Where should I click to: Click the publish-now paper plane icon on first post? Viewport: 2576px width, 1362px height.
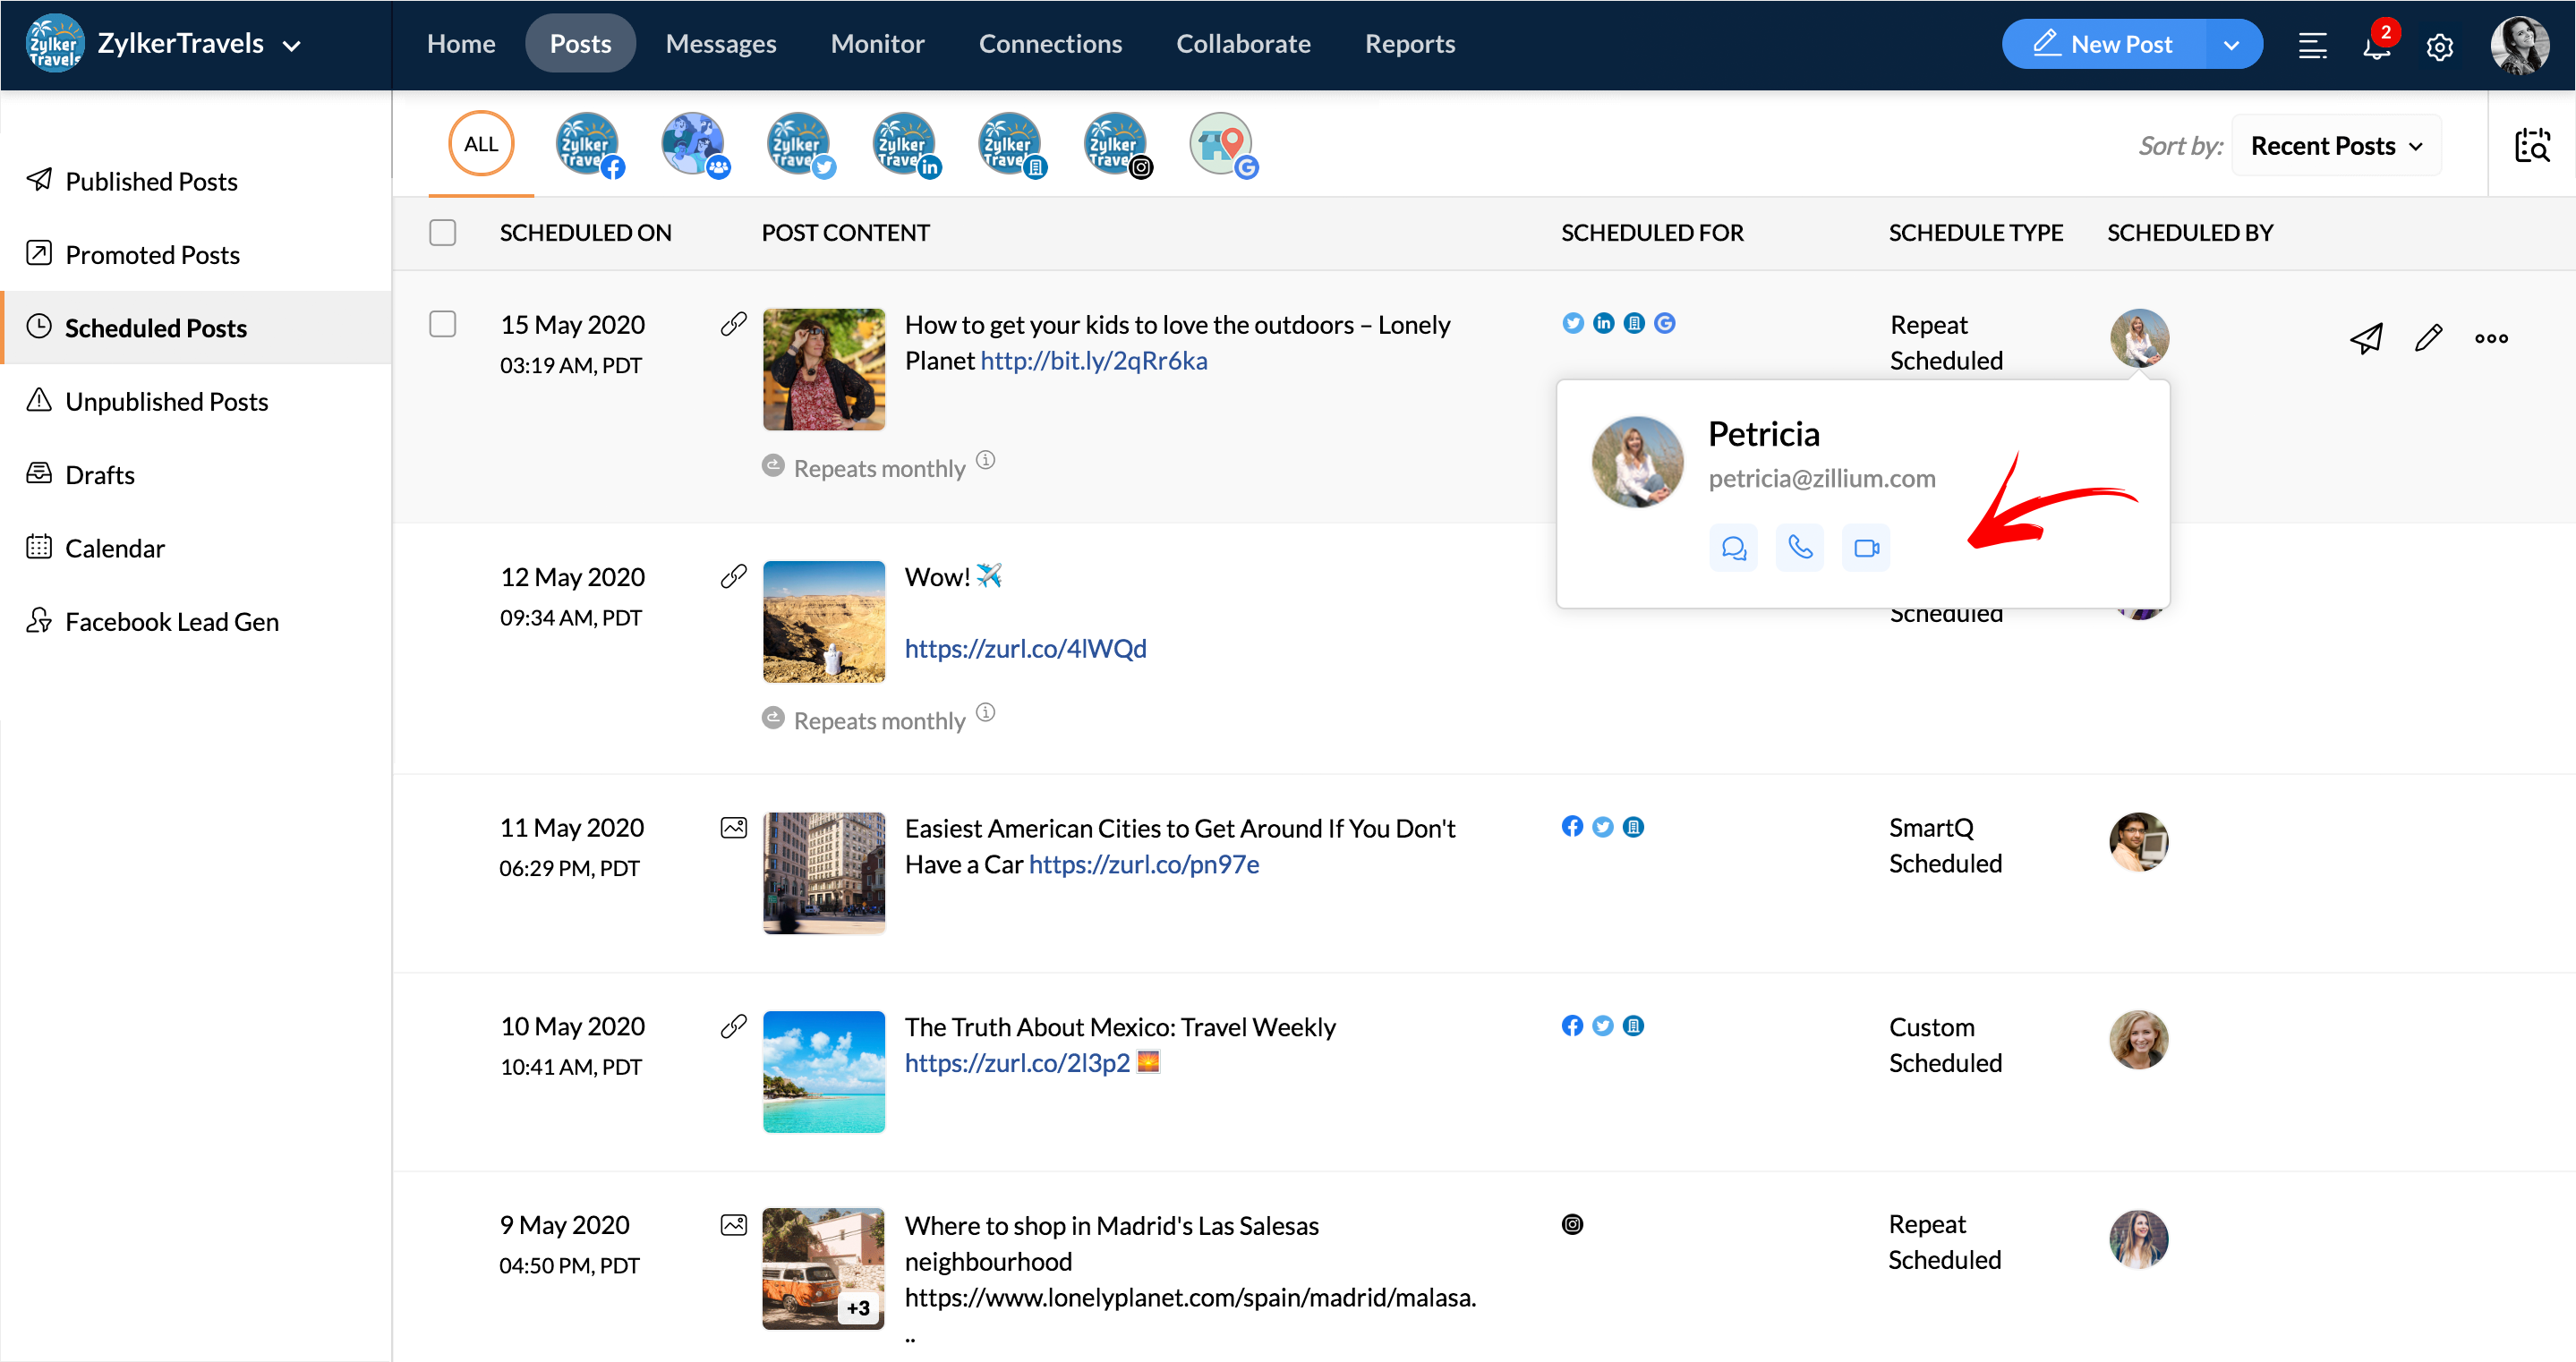(2366, 338)
